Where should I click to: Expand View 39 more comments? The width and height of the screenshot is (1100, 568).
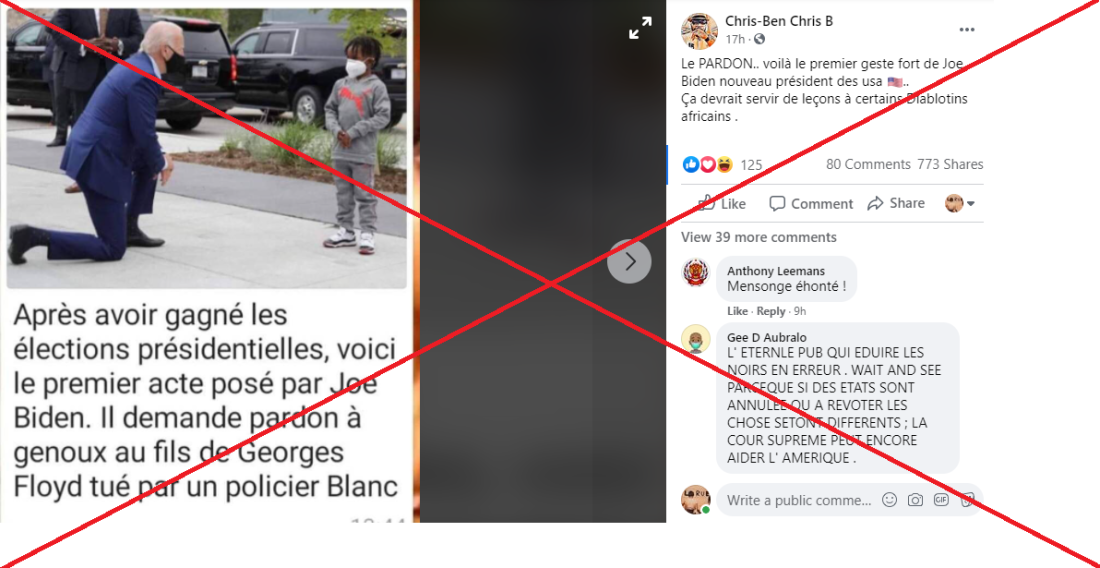(x=759, y=237)
